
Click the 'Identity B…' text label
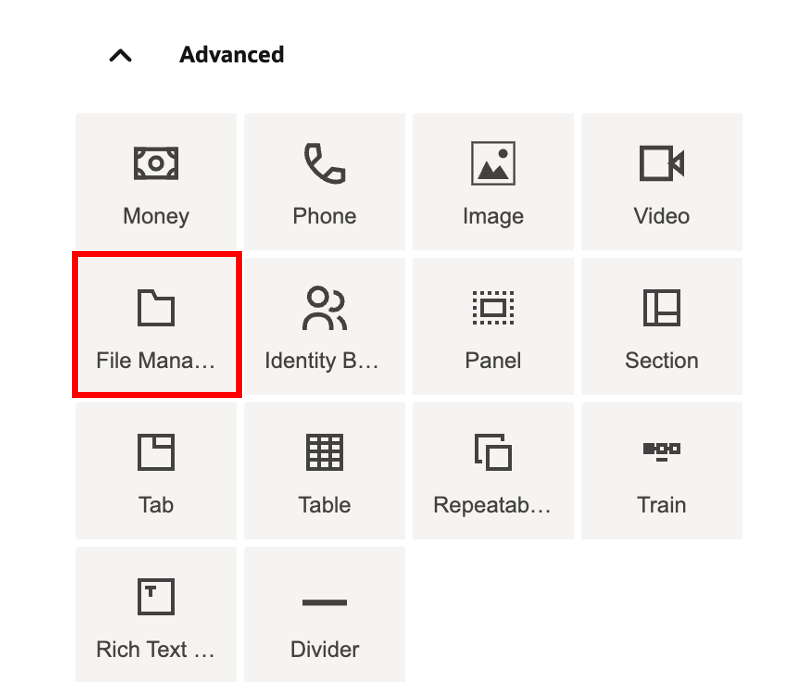point(322,360)
